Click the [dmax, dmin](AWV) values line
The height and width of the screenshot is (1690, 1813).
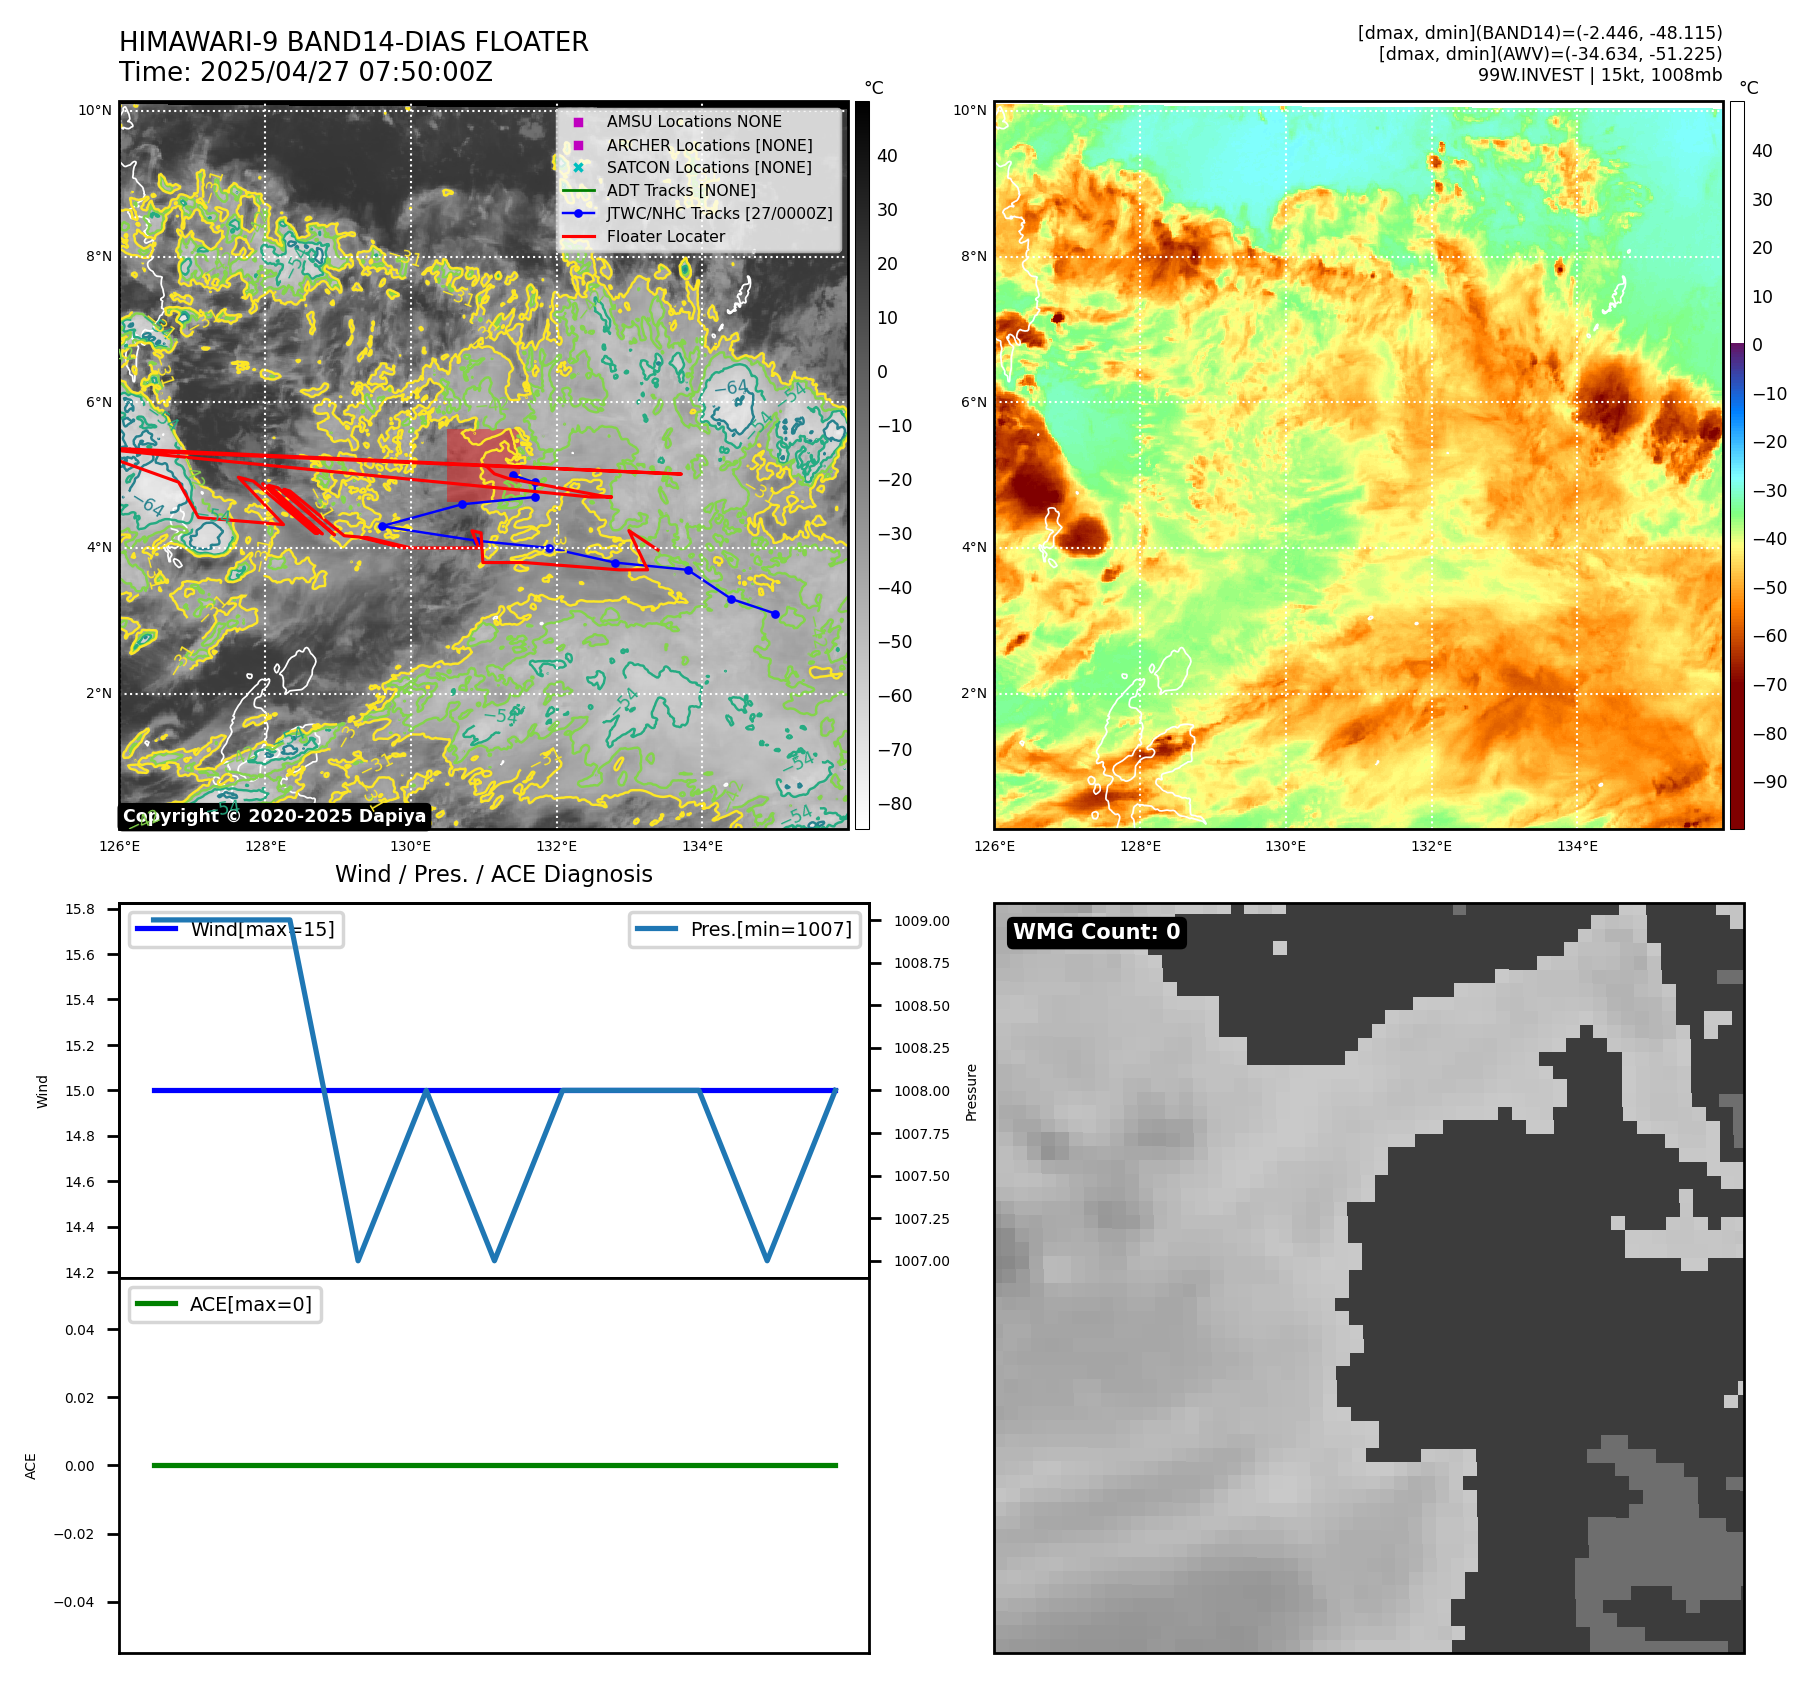pos(1551,54)
